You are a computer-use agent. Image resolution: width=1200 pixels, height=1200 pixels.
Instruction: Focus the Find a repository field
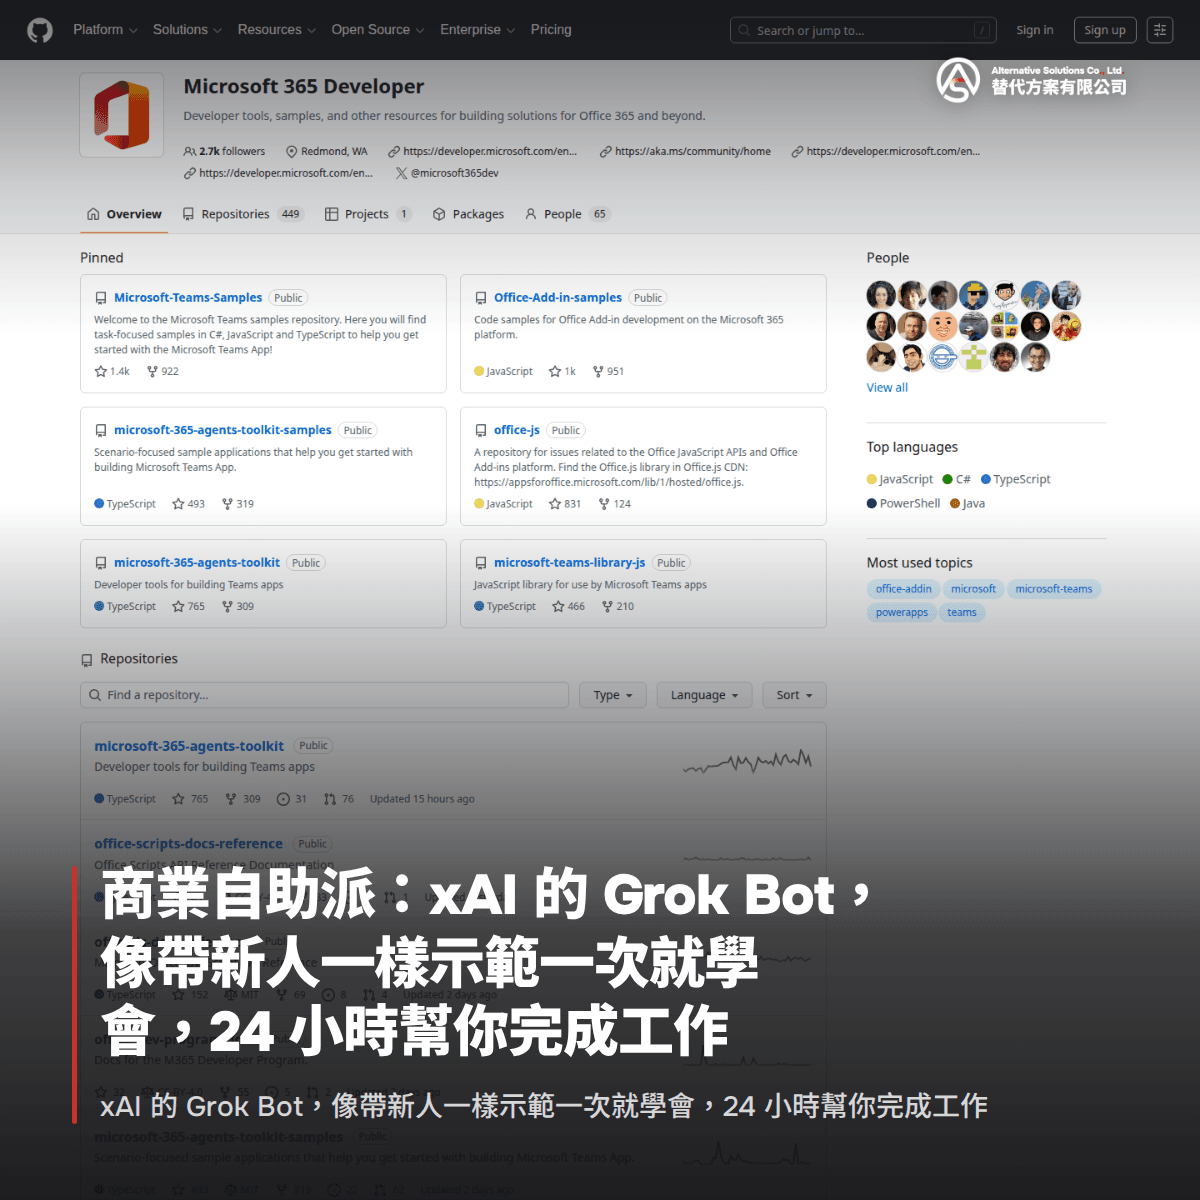click(324, 695)
